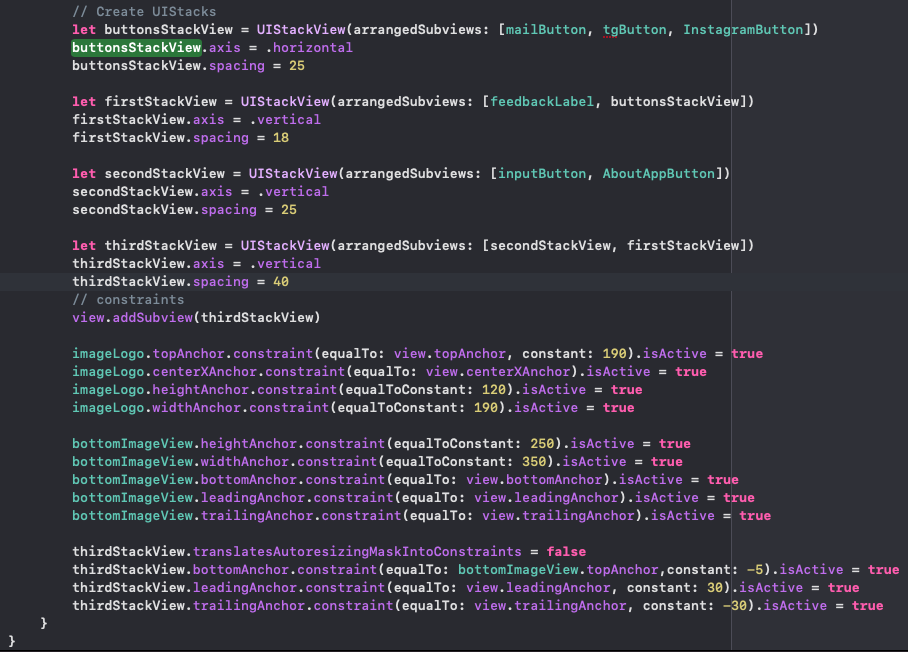Click 'feedbackLabel' in firstStackView declaration
The height and width of the screenshot is (652, 908).
(x=542, y=101)
